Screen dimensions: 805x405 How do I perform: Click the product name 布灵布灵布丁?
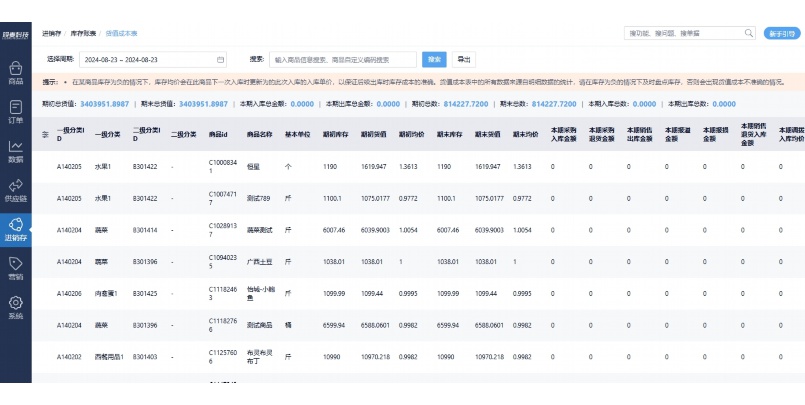coord(260,357)
